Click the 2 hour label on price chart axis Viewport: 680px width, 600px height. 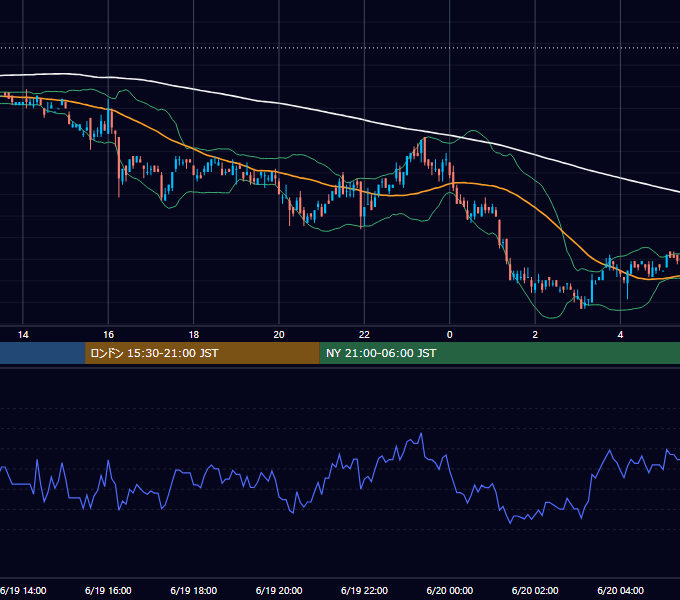point(535,335)
